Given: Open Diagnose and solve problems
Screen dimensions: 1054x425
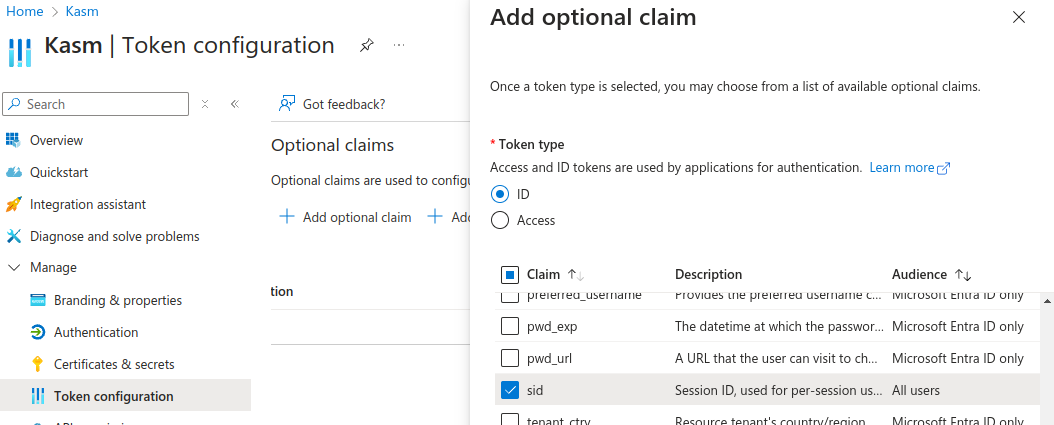Looking at the screenshot, I should click(x=114, y=236).
